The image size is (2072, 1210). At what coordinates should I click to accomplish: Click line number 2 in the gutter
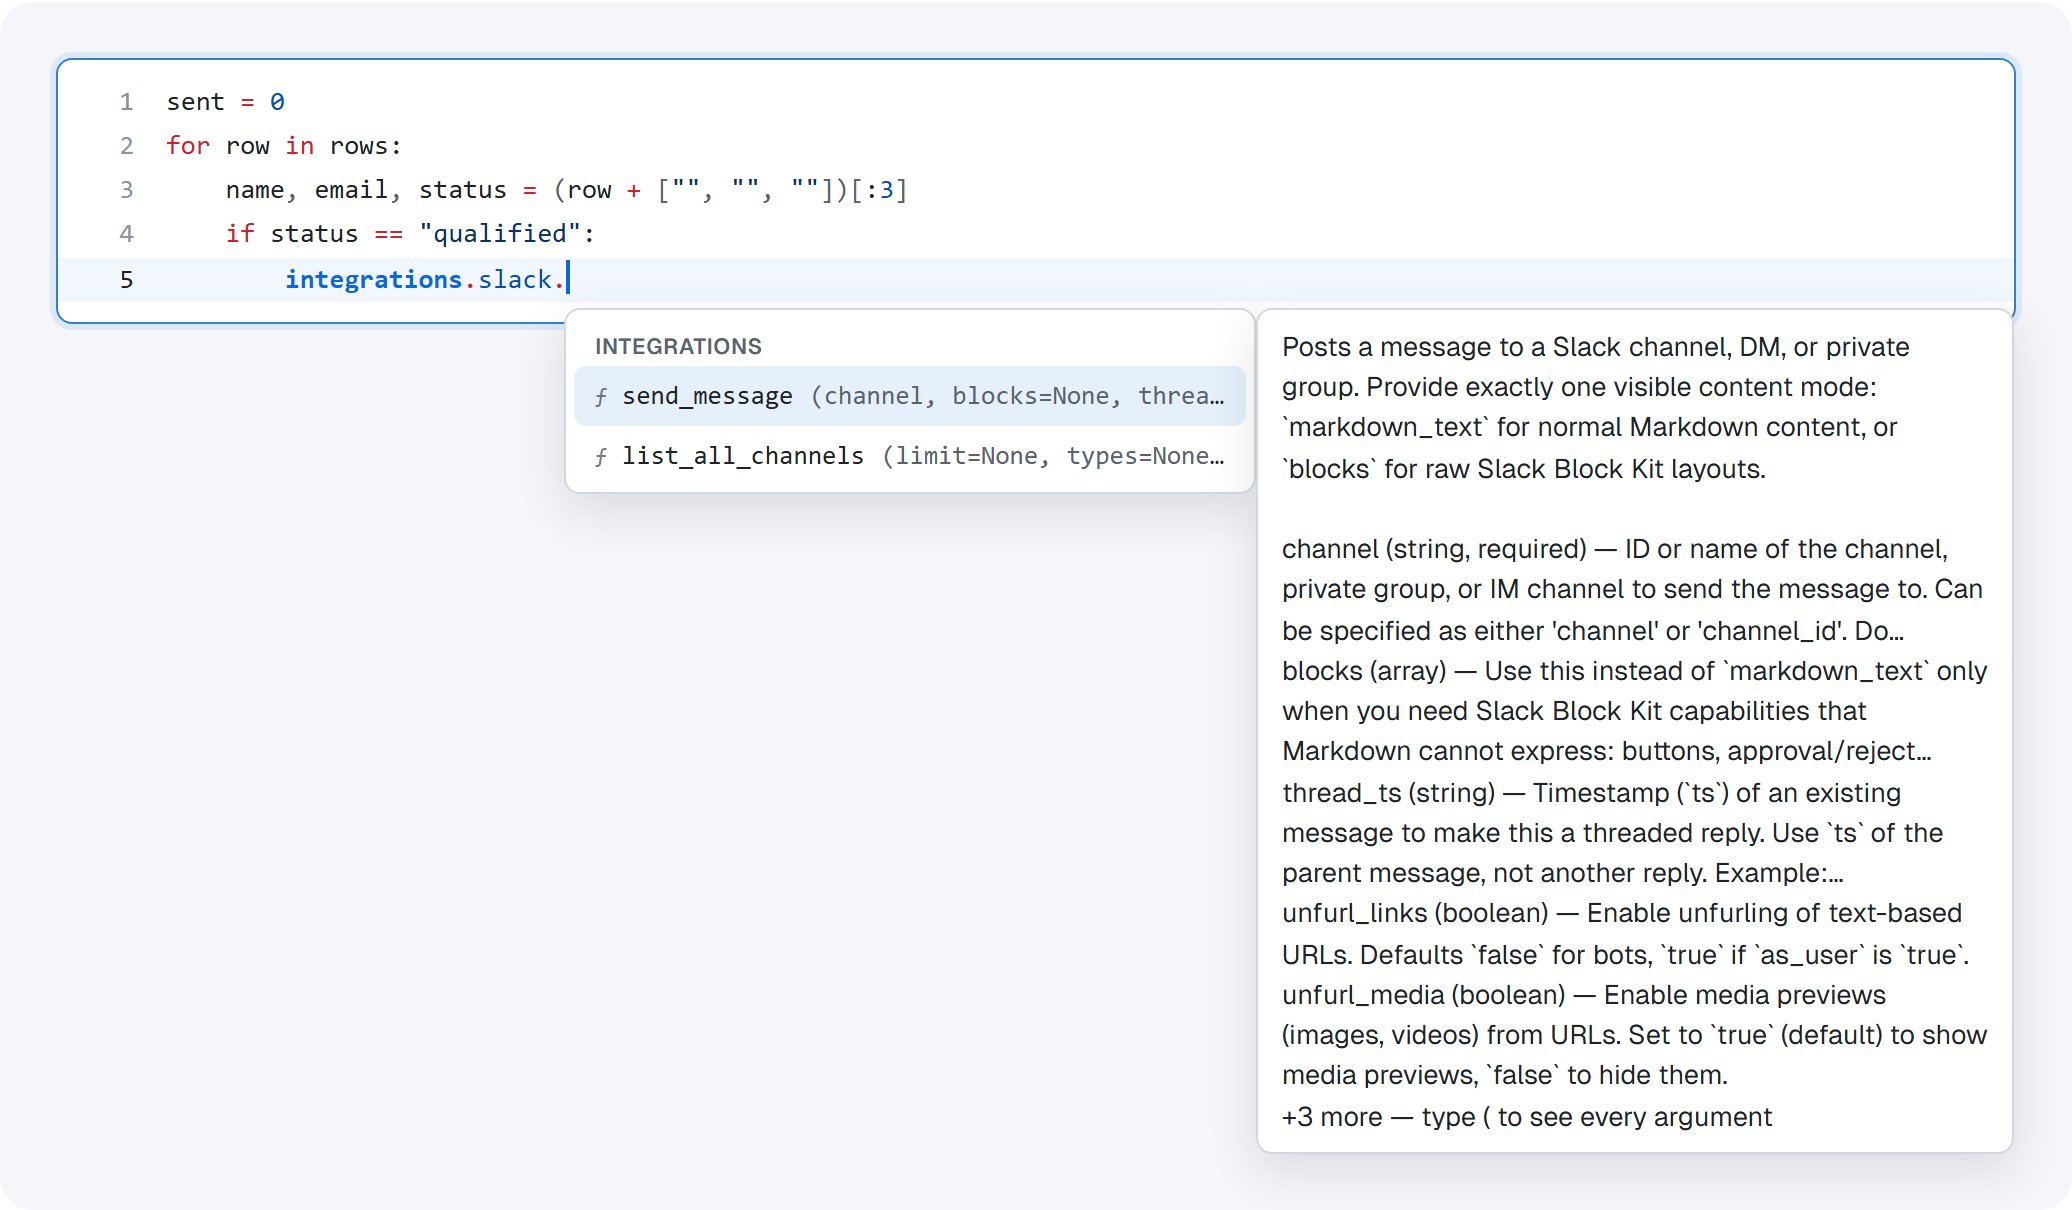coord(126,146)
